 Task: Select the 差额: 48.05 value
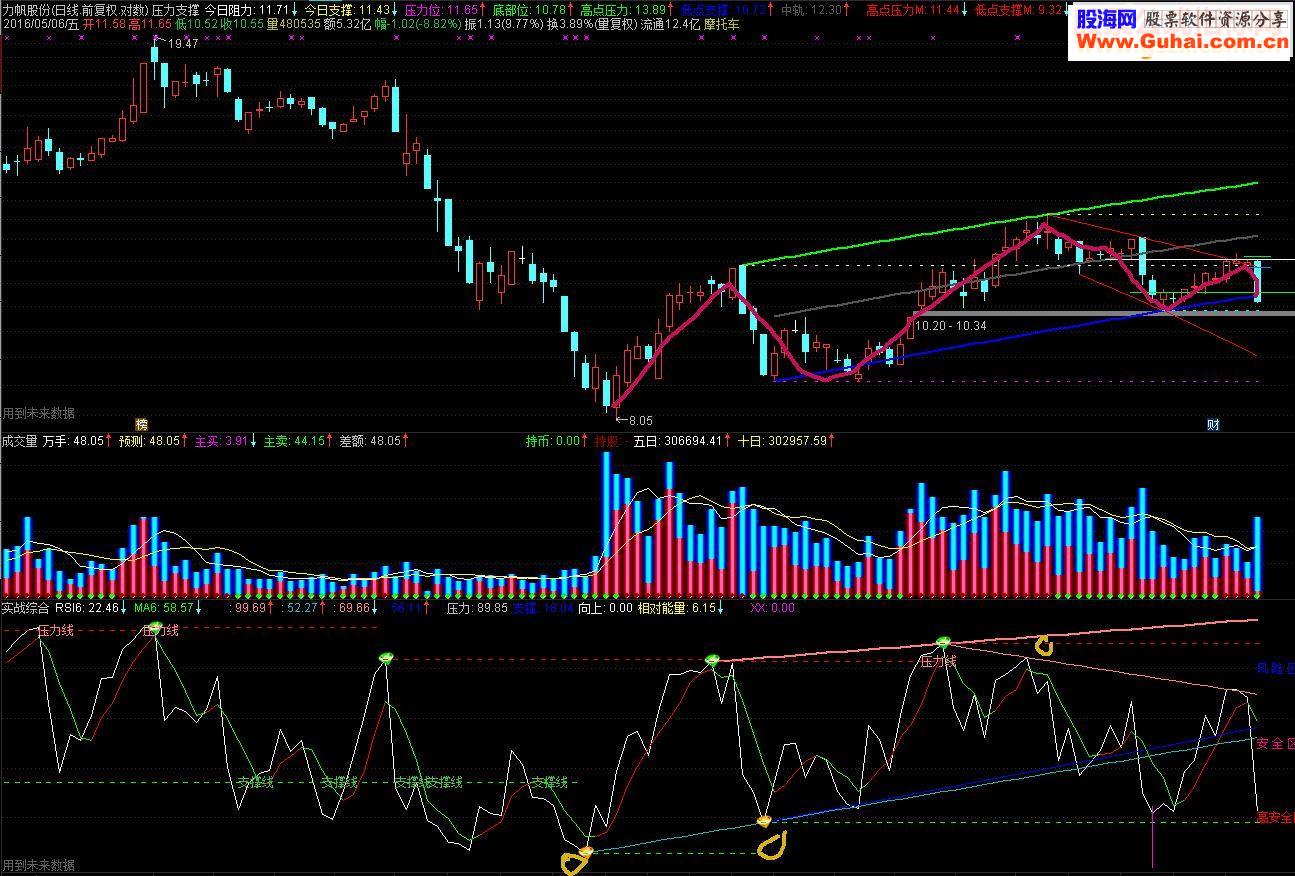pyautogui.click(x=371, y=440)
